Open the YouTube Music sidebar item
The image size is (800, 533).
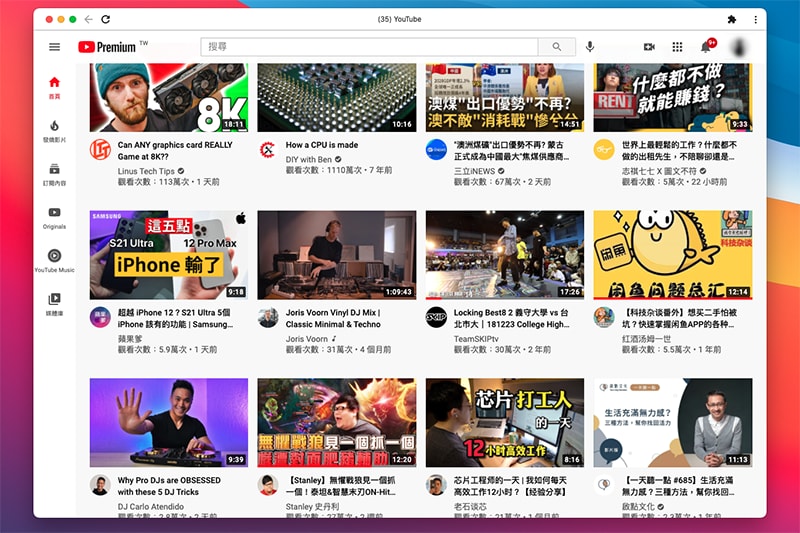point(54,261)
